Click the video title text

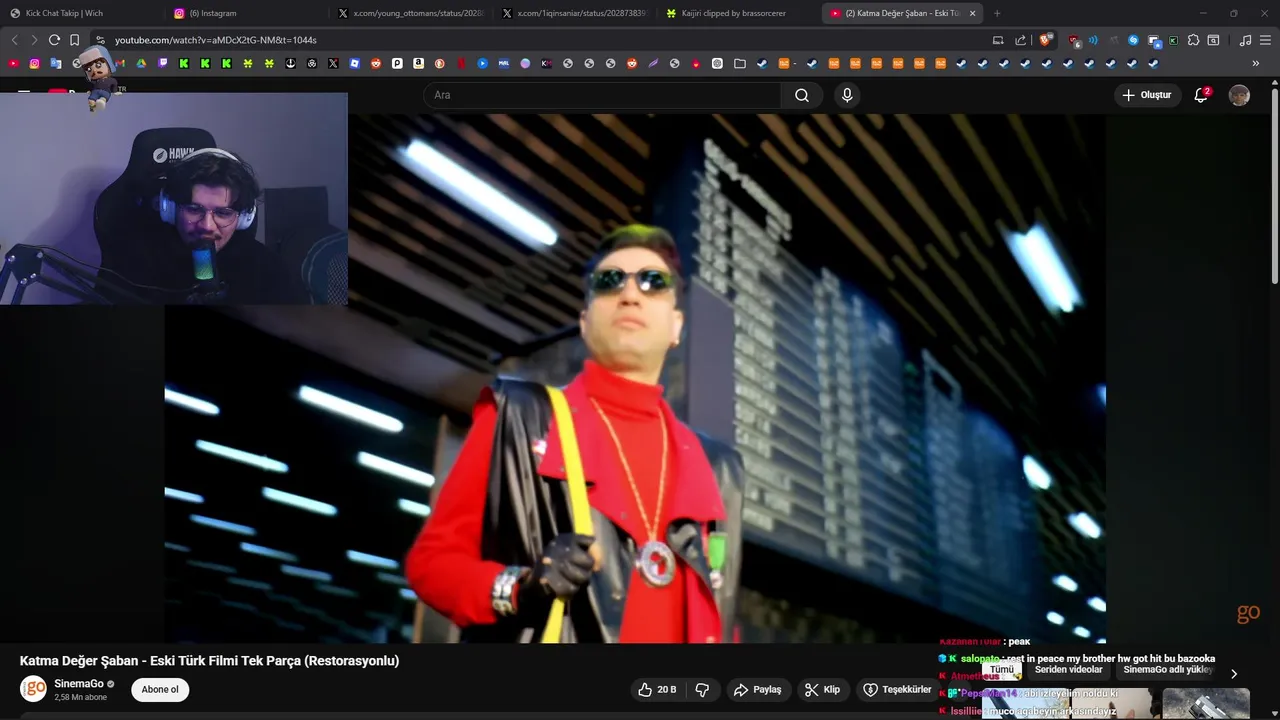(x=209, y=661)
